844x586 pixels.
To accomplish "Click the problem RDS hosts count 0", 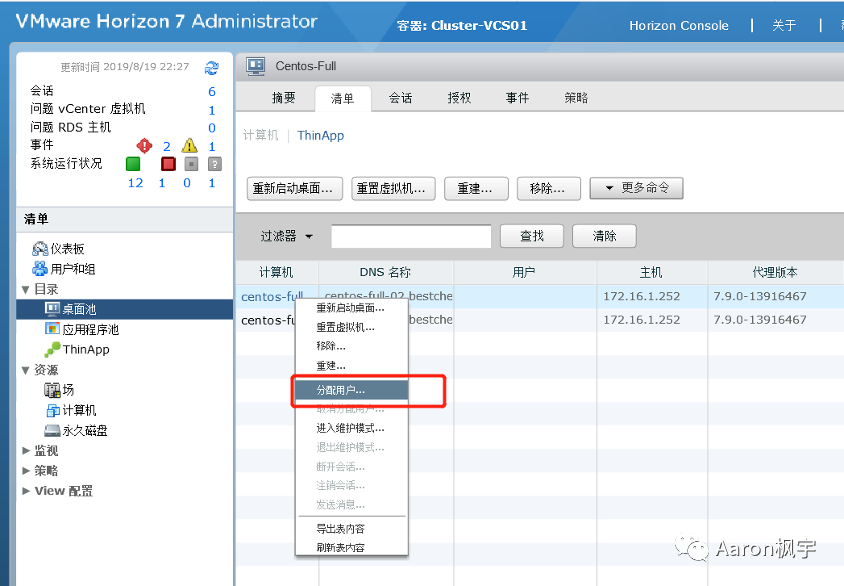I will coord(212,128).
